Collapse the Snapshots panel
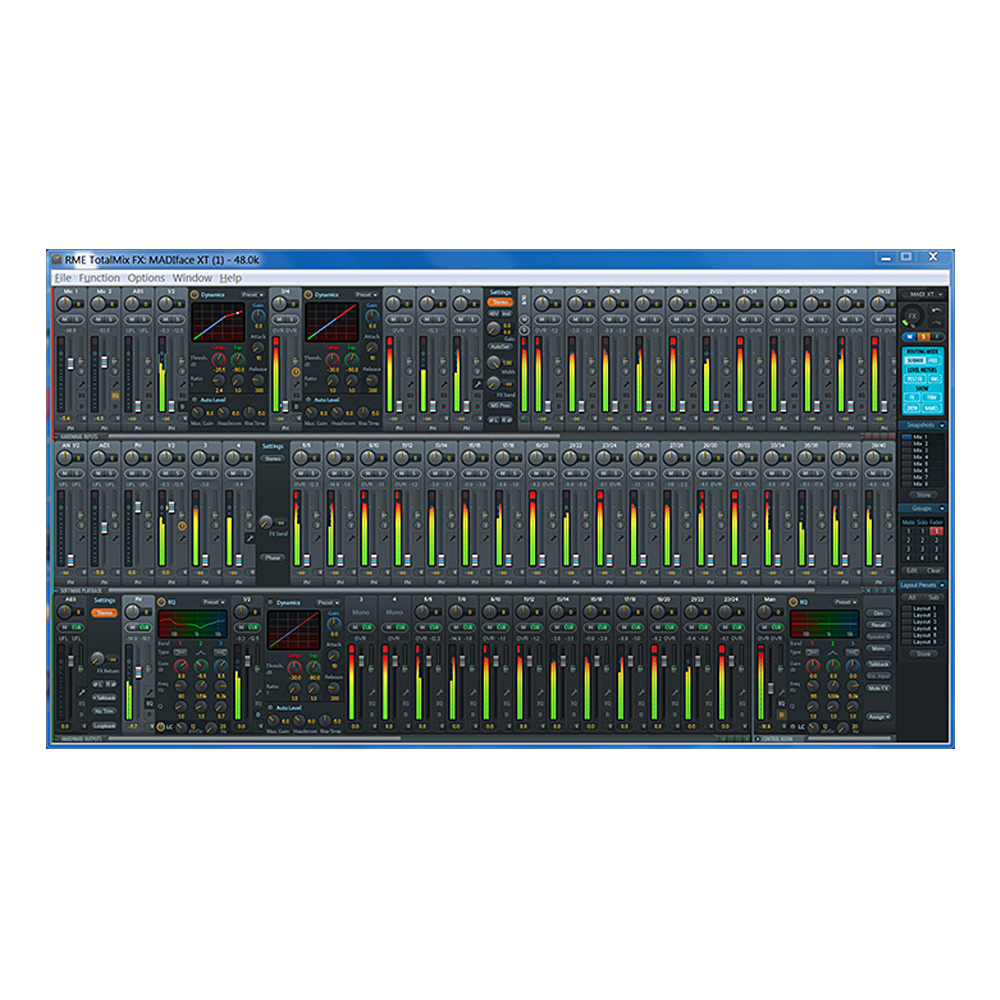The width and height of the screenshot is (1000, 1000). 942,425
